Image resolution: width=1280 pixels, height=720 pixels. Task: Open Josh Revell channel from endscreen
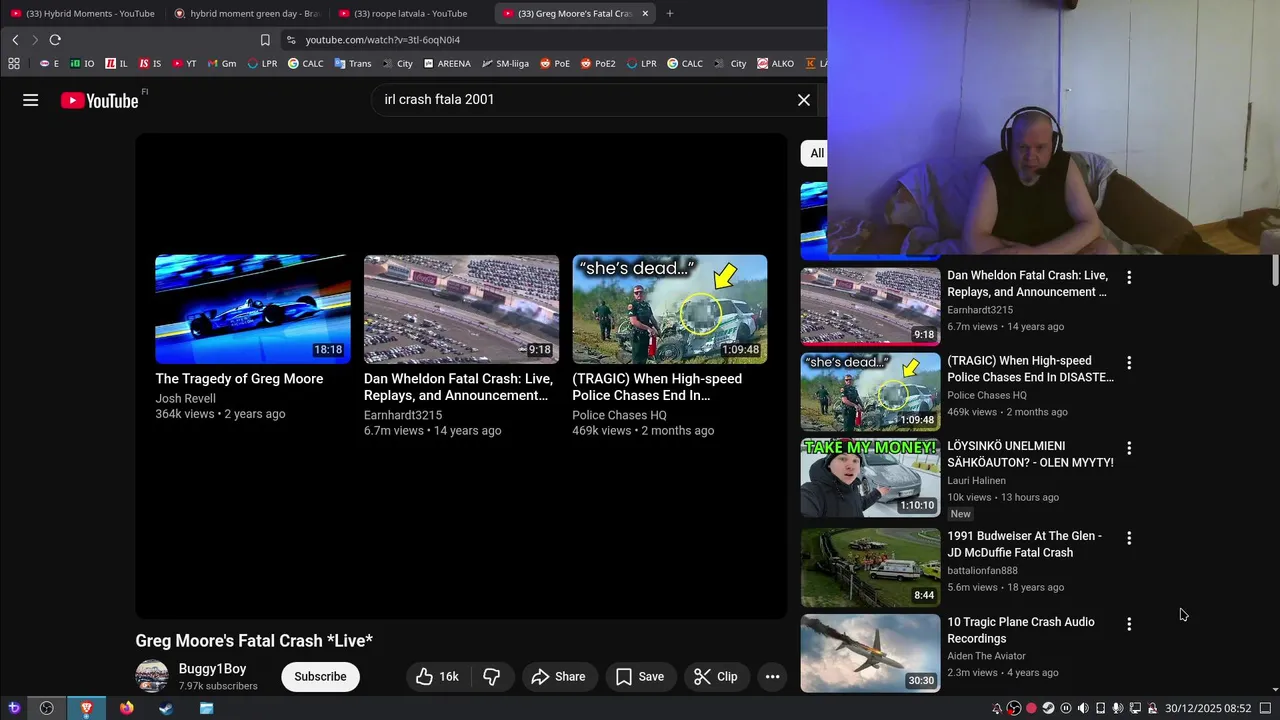pos(185,398)
